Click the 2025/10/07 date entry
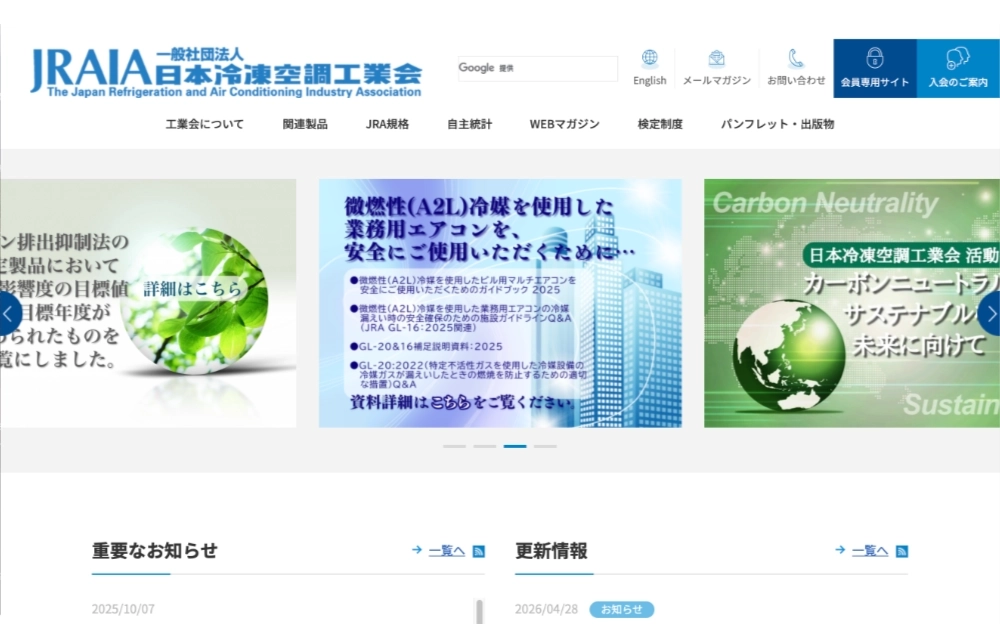Image resolution: width=1000 pixels, height=624 pixels. (x=123, y=609)
